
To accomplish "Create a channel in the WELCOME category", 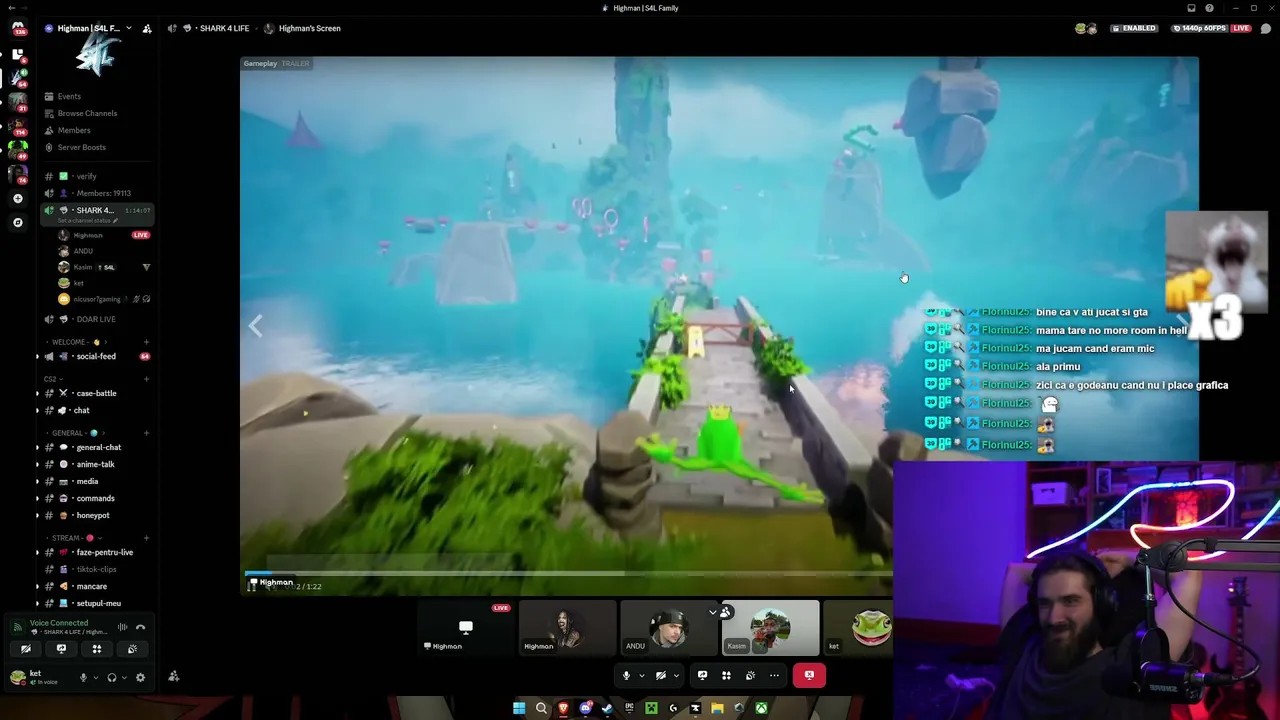I will [x=146, y=342].
